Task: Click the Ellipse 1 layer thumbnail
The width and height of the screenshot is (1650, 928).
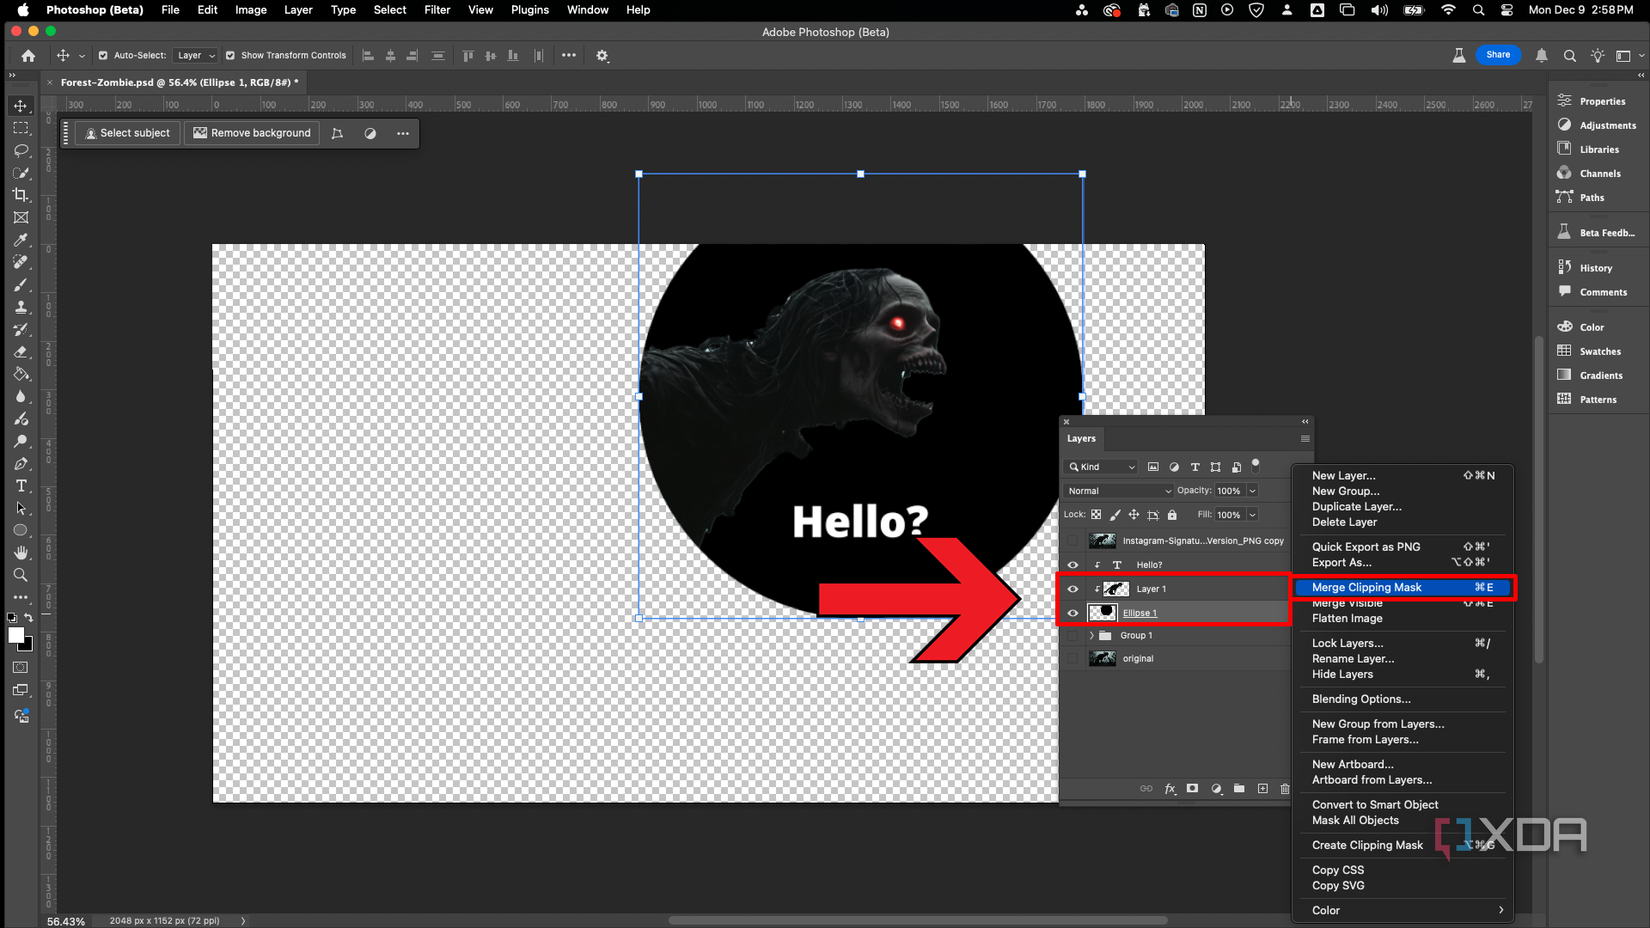Action: click(x=1102, y=613)
